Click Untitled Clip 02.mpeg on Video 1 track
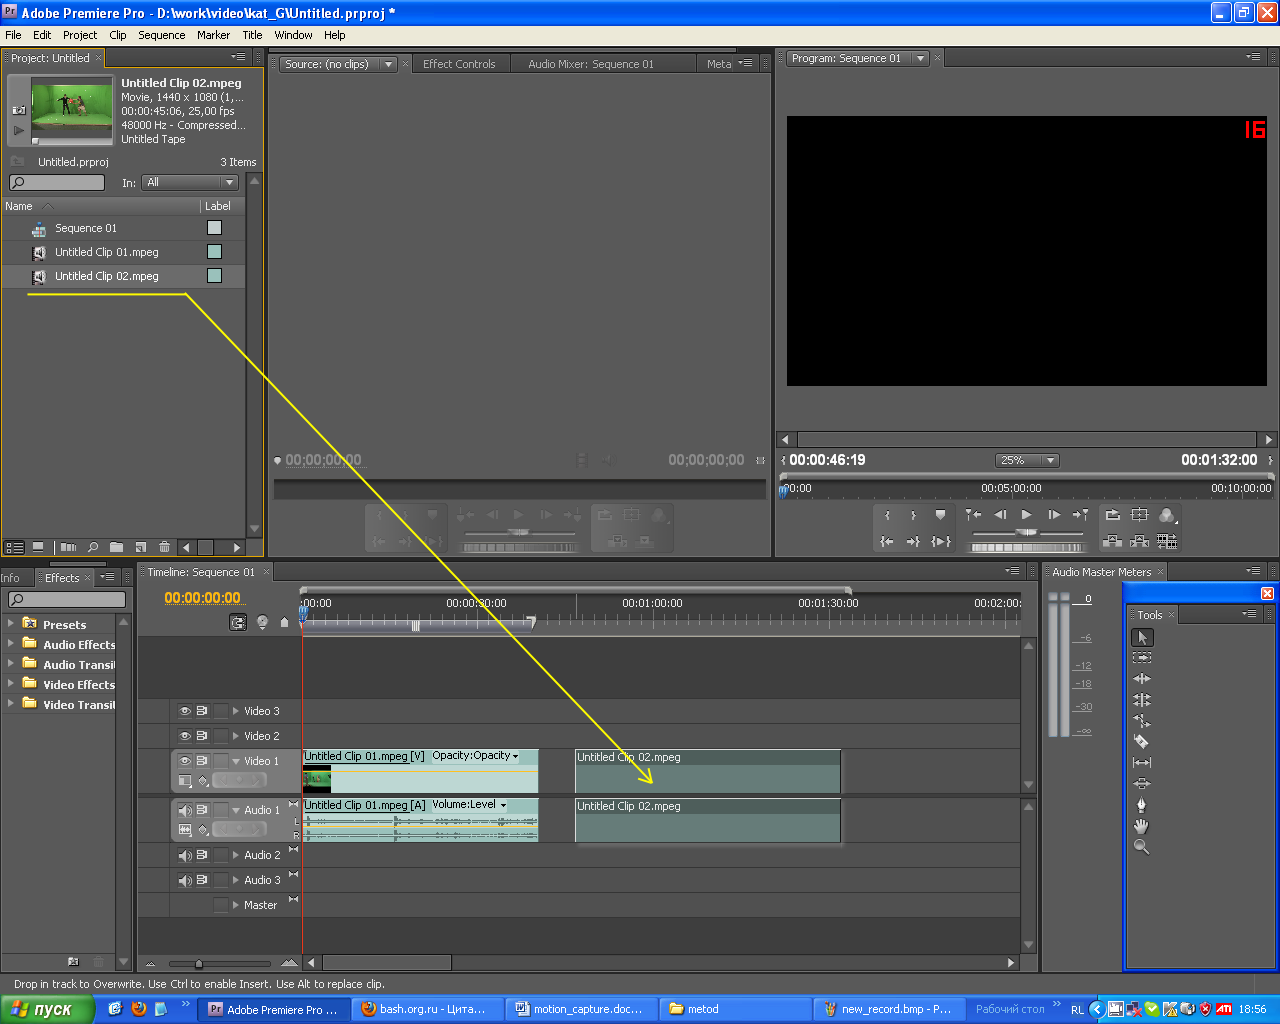 point(708,771)
